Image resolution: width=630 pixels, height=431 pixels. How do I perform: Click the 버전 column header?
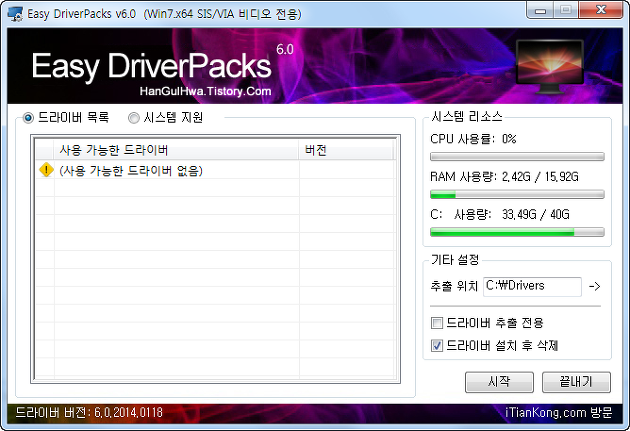346,150
